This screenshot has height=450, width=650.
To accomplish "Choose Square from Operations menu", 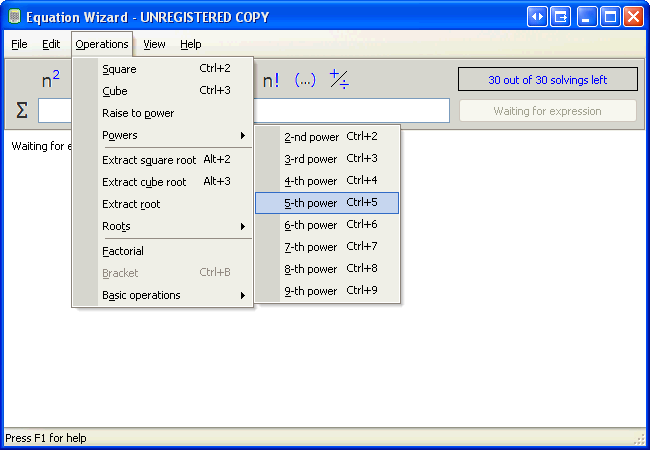I will click(162, 69).
